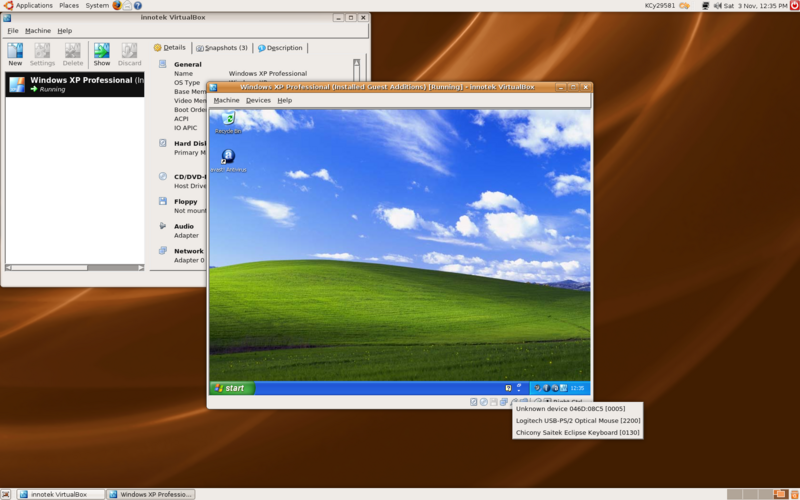Click innotek VirtualBox taskbar button
This screenshot has width=800, height=500.
coord(60,494)
